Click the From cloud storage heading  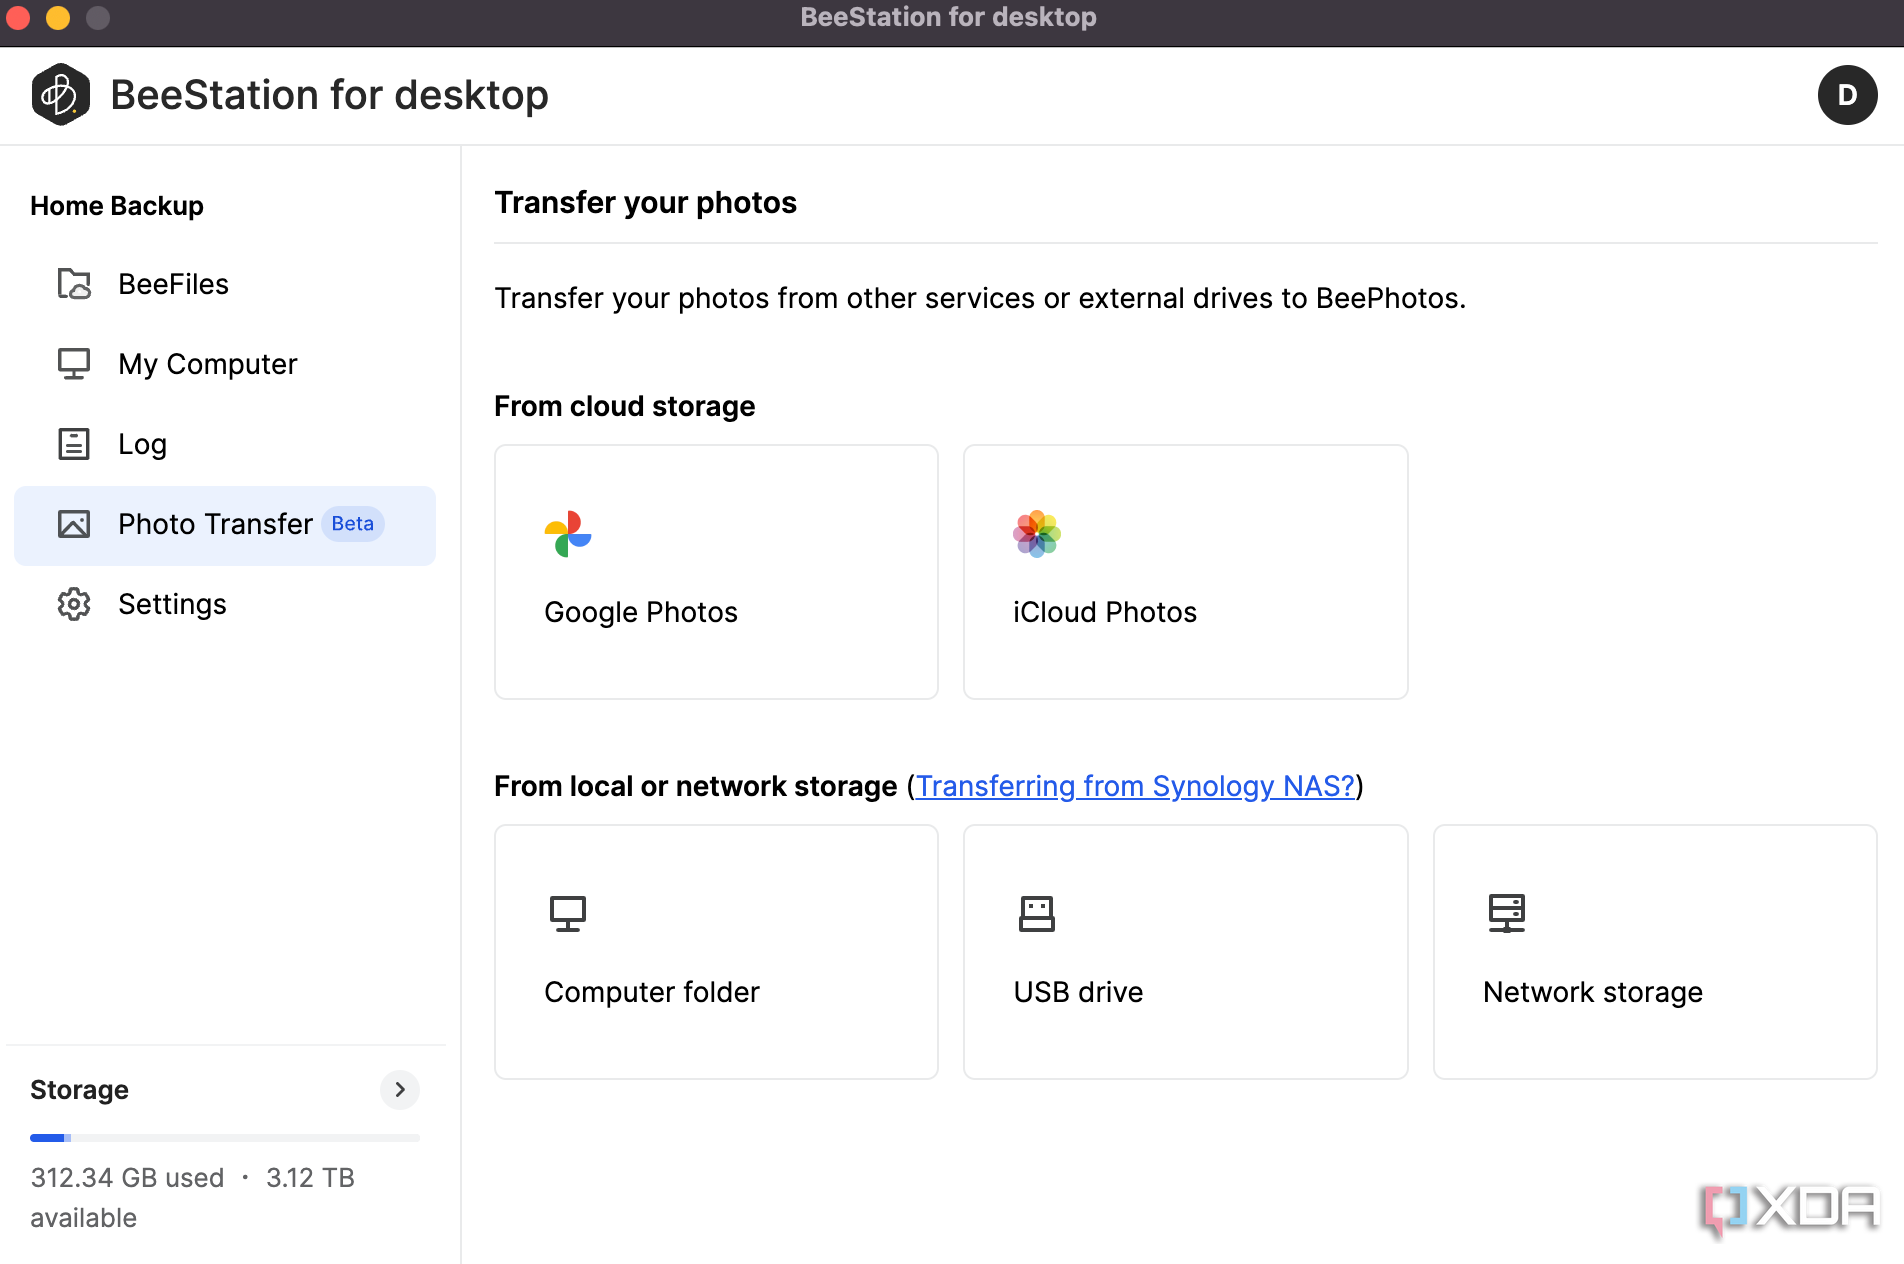coord(624,406)
